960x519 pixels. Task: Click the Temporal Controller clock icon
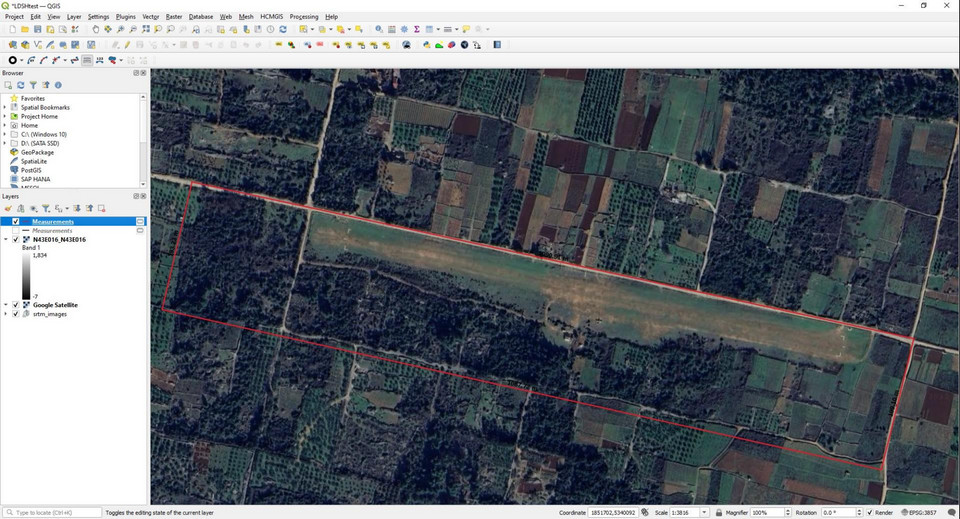(x=270, y=29)
